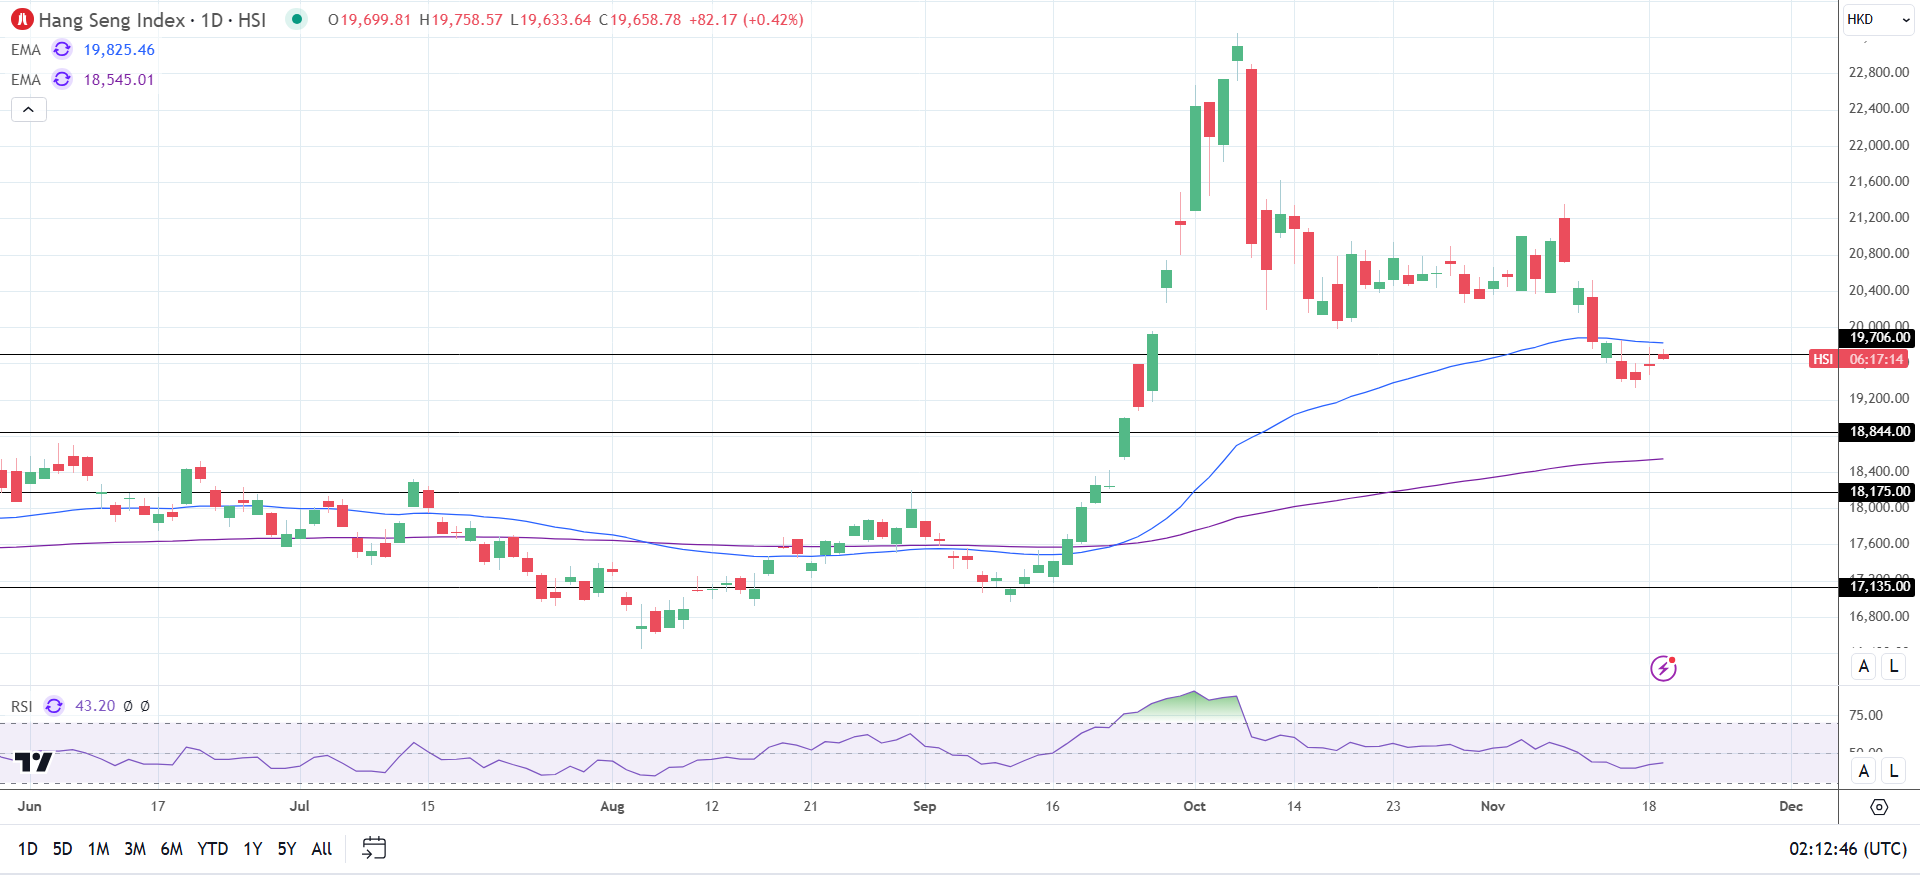Image resolution: width=1920 pixels, height=875 pixels.
Task: Open the HKD currency dropdown
Action: coord(1878,19)
